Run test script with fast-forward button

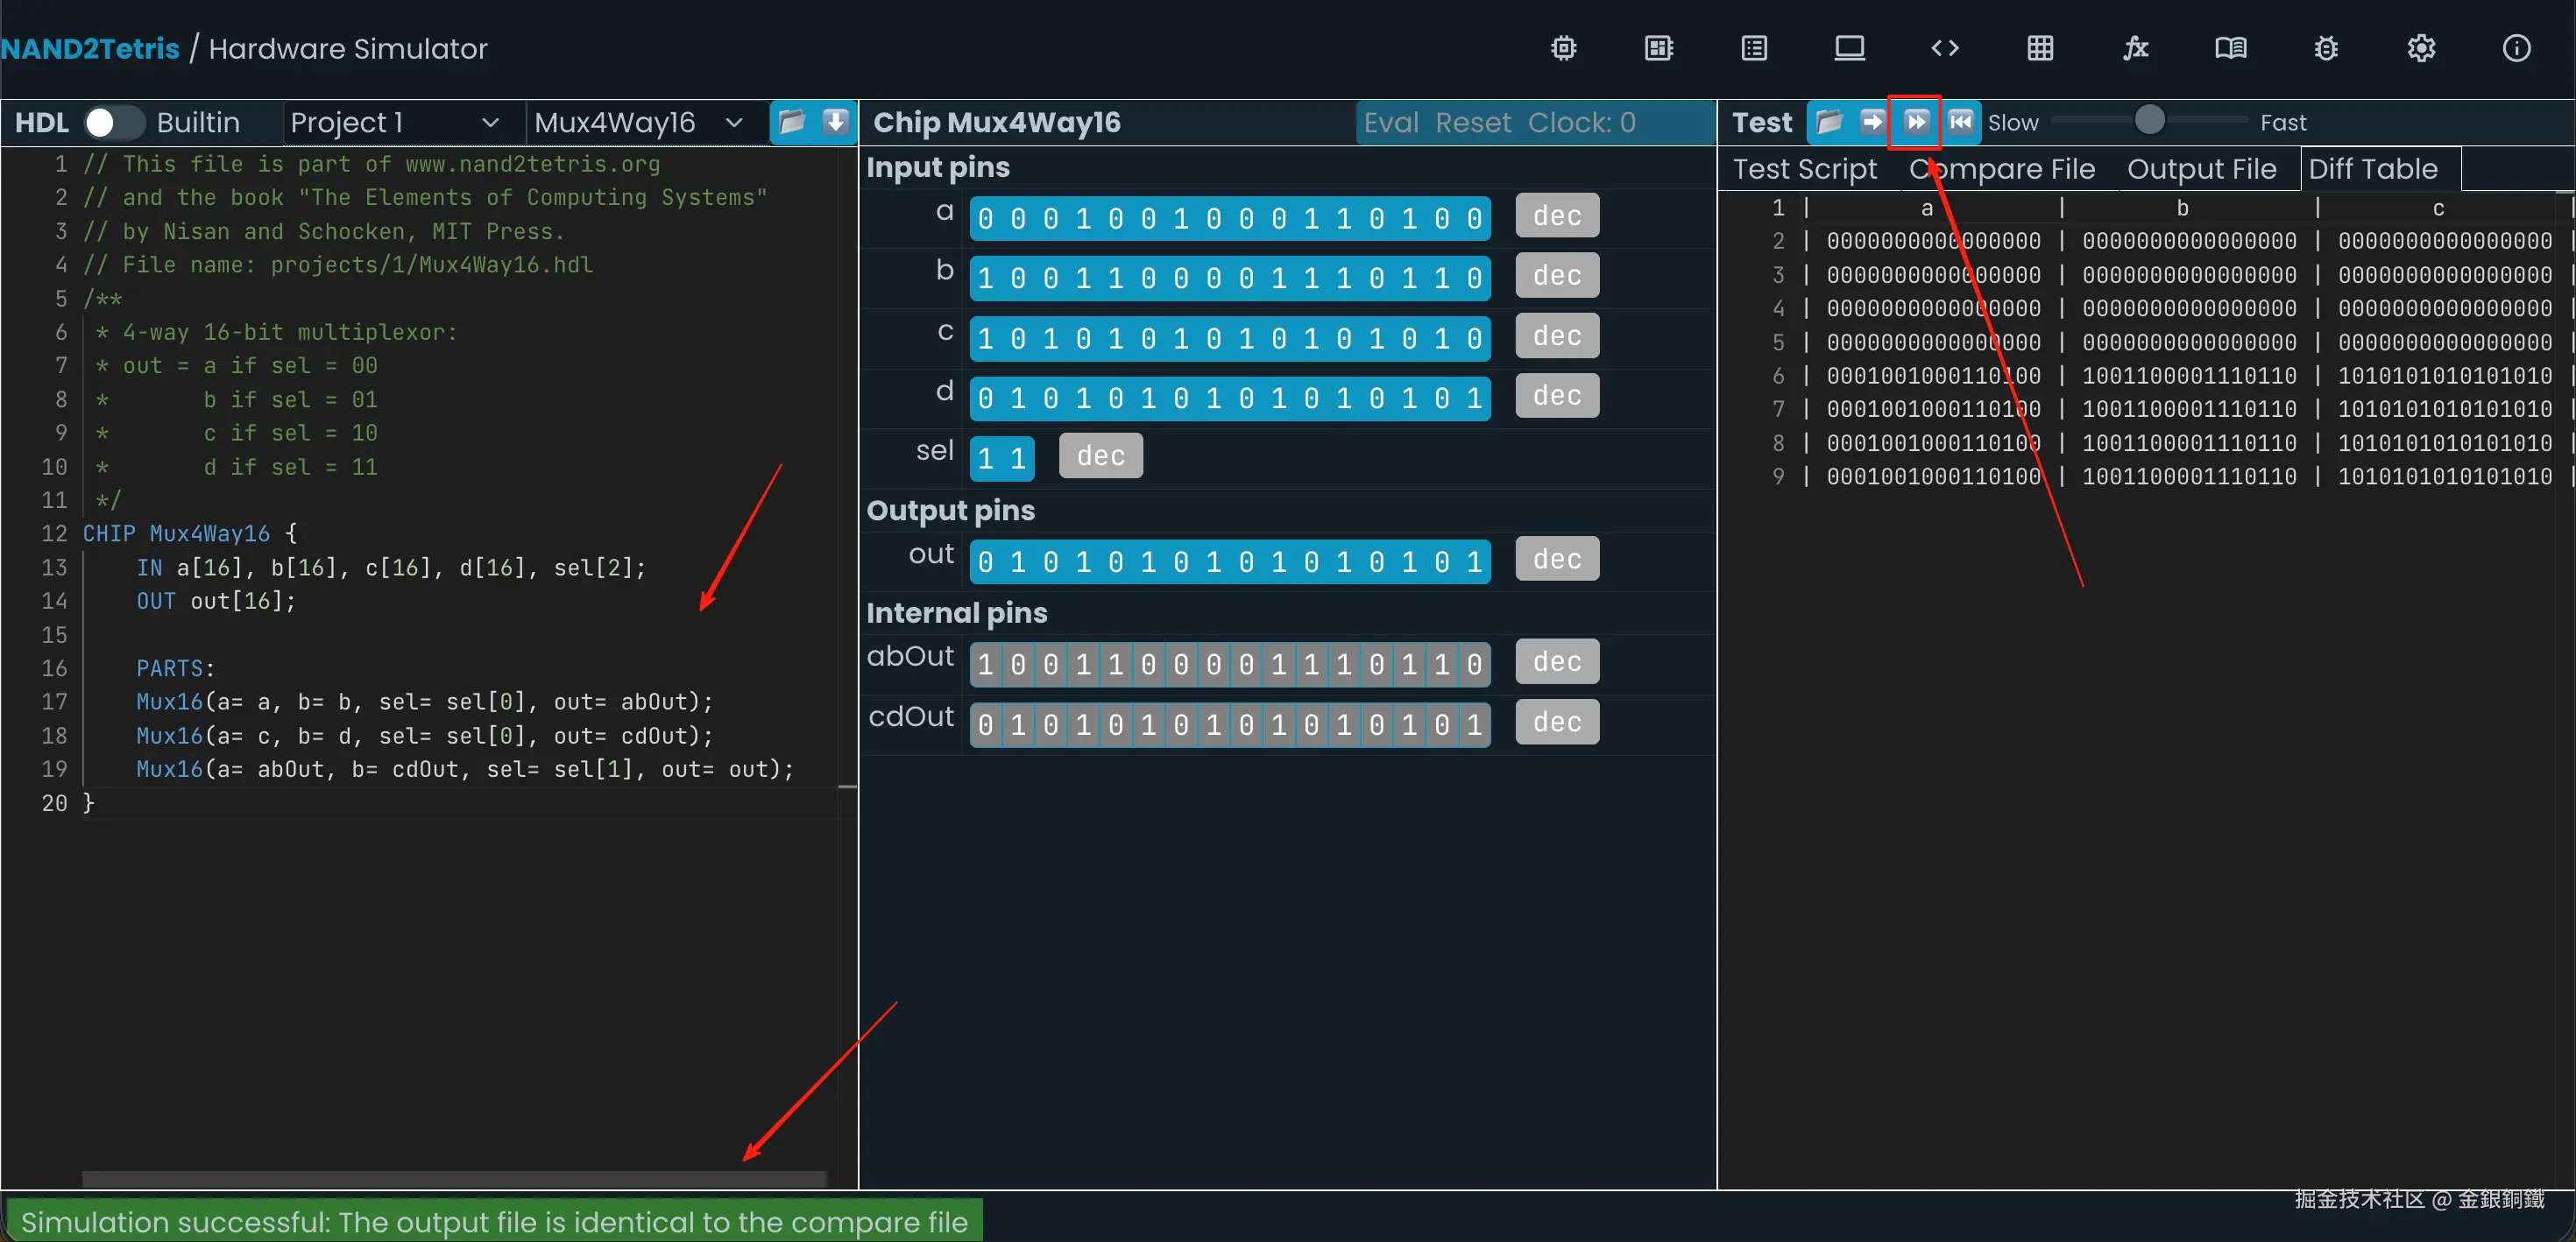click(x=1915, y=122)
